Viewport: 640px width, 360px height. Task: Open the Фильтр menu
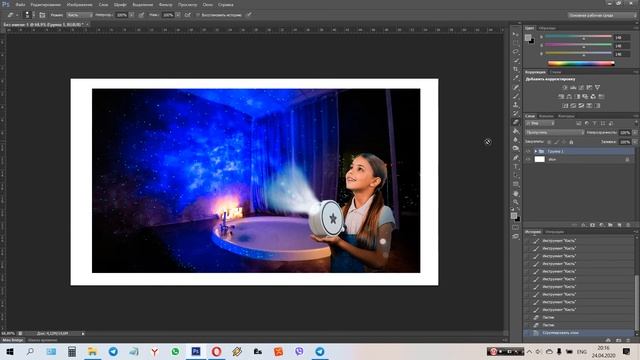click(165, 4)
